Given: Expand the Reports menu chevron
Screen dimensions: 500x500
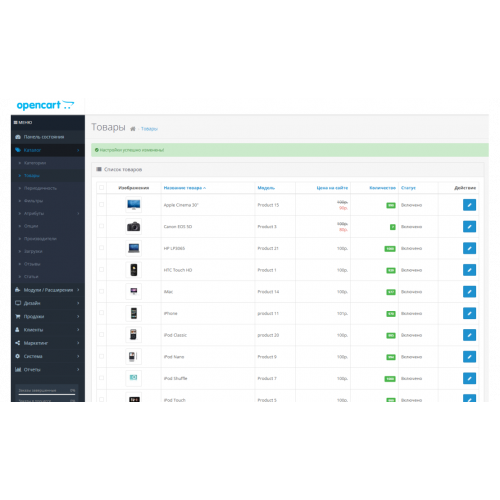Looking at the screenshot, I should pos(78,370).
